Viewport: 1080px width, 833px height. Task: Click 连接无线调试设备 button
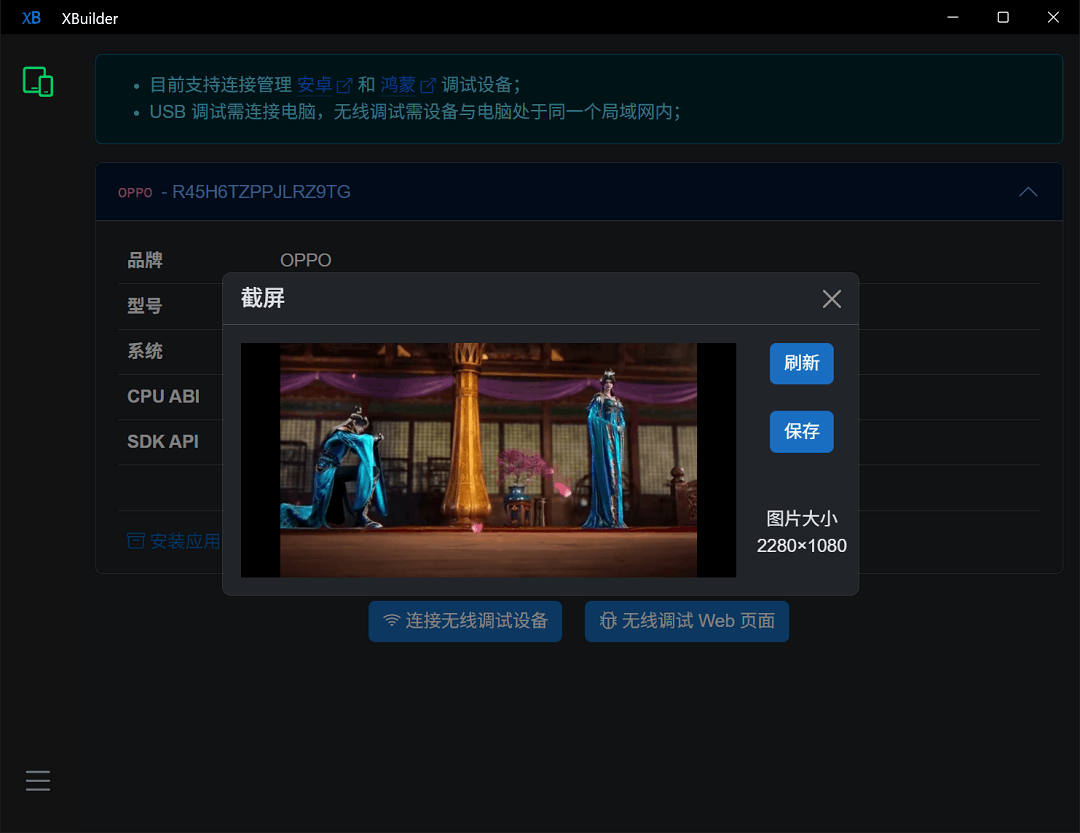(465, 621)
